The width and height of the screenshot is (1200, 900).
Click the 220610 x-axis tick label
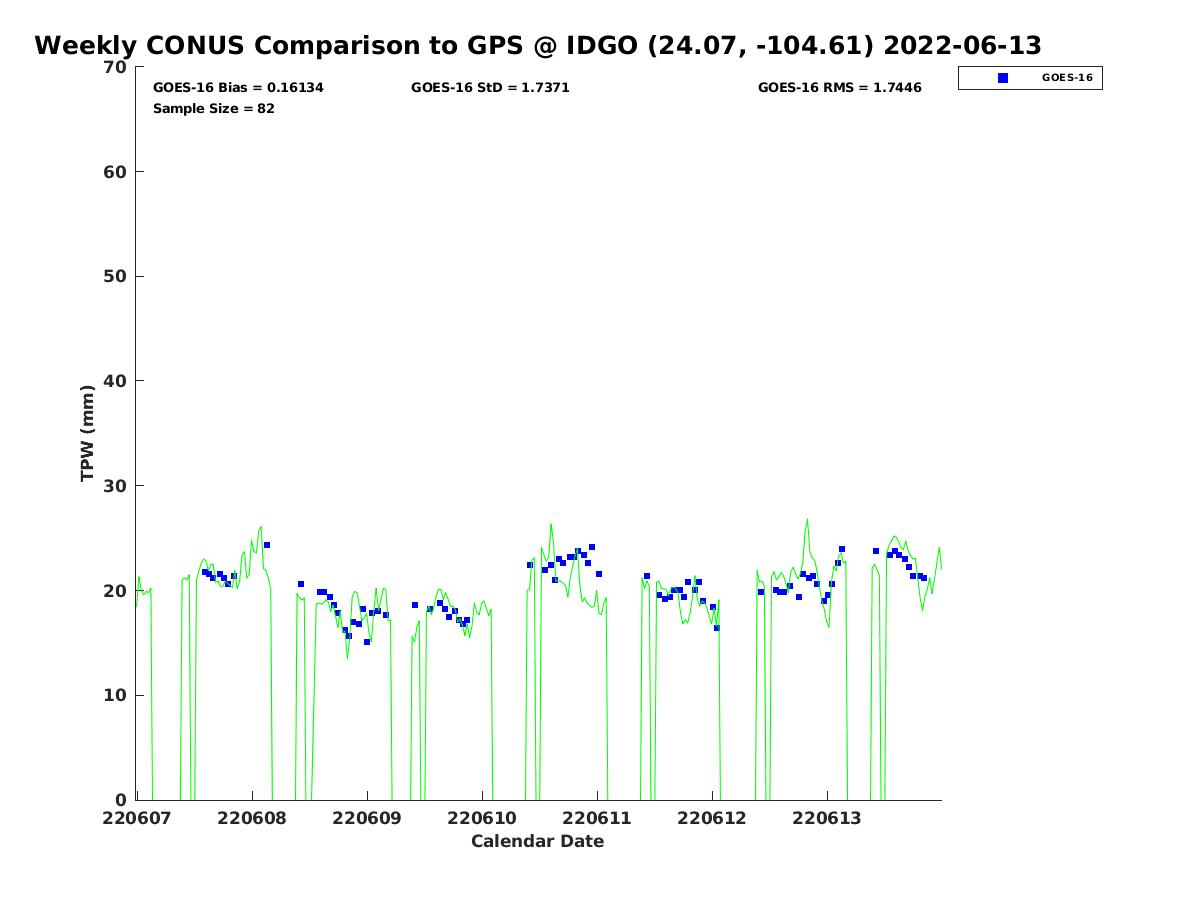pyautogui.click(x=482, y=818)
